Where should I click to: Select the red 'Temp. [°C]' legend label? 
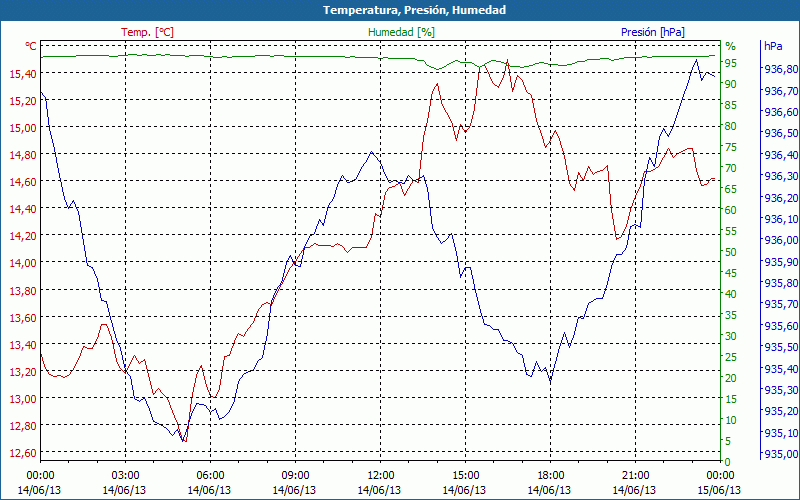147,32
